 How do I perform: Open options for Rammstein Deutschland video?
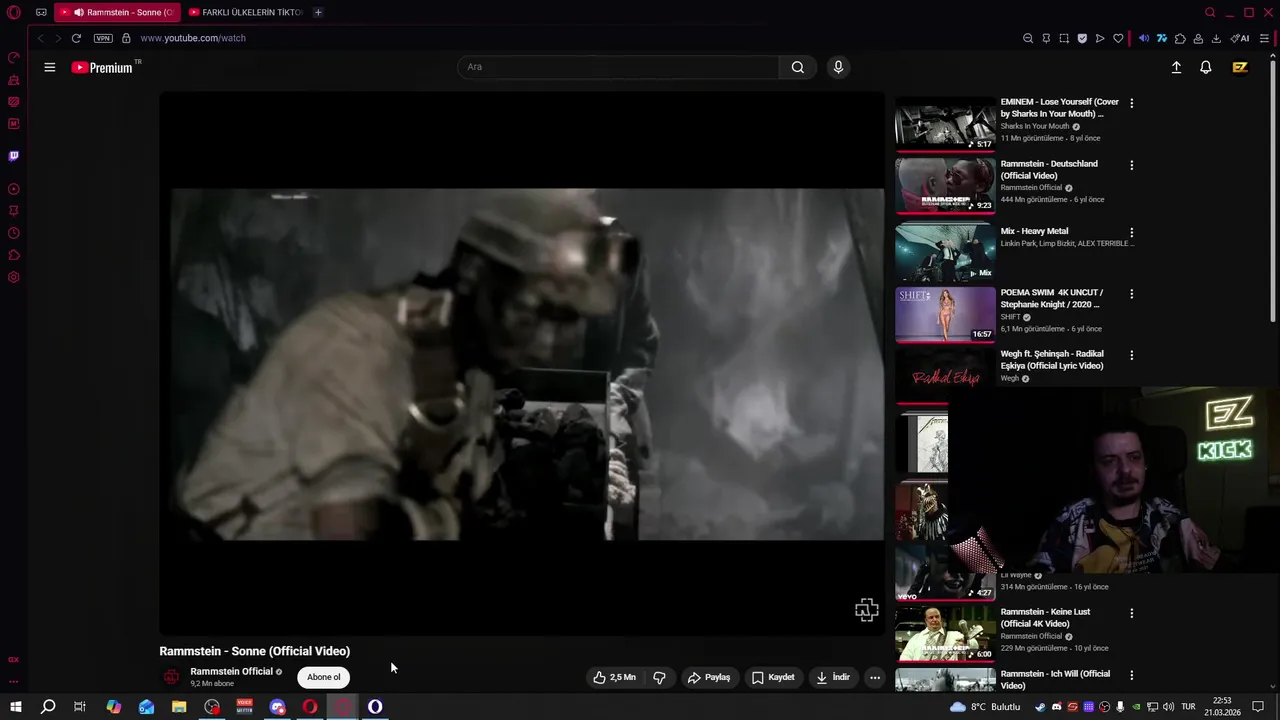pyautogui.click(x=1131, y=165)
